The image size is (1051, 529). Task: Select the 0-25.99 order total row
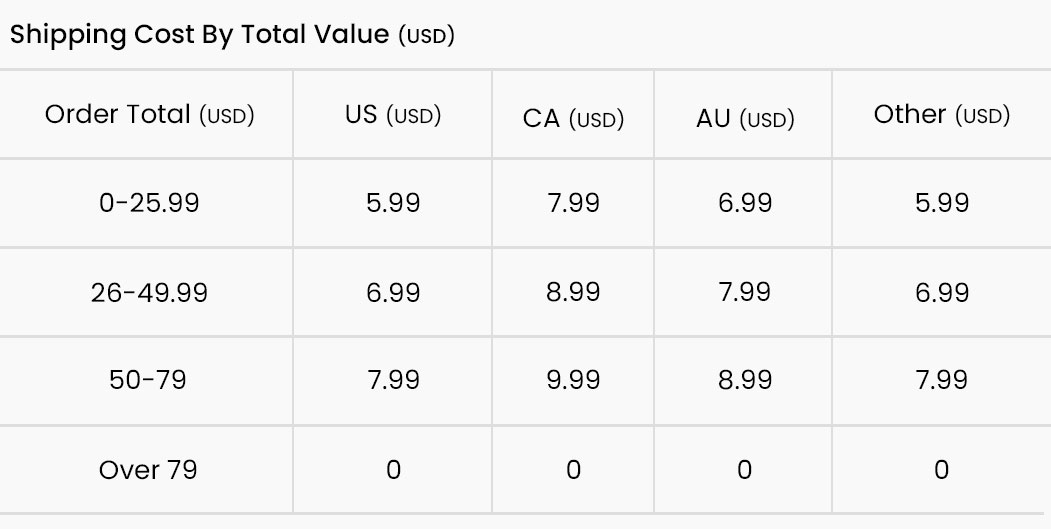click(149, 203)
